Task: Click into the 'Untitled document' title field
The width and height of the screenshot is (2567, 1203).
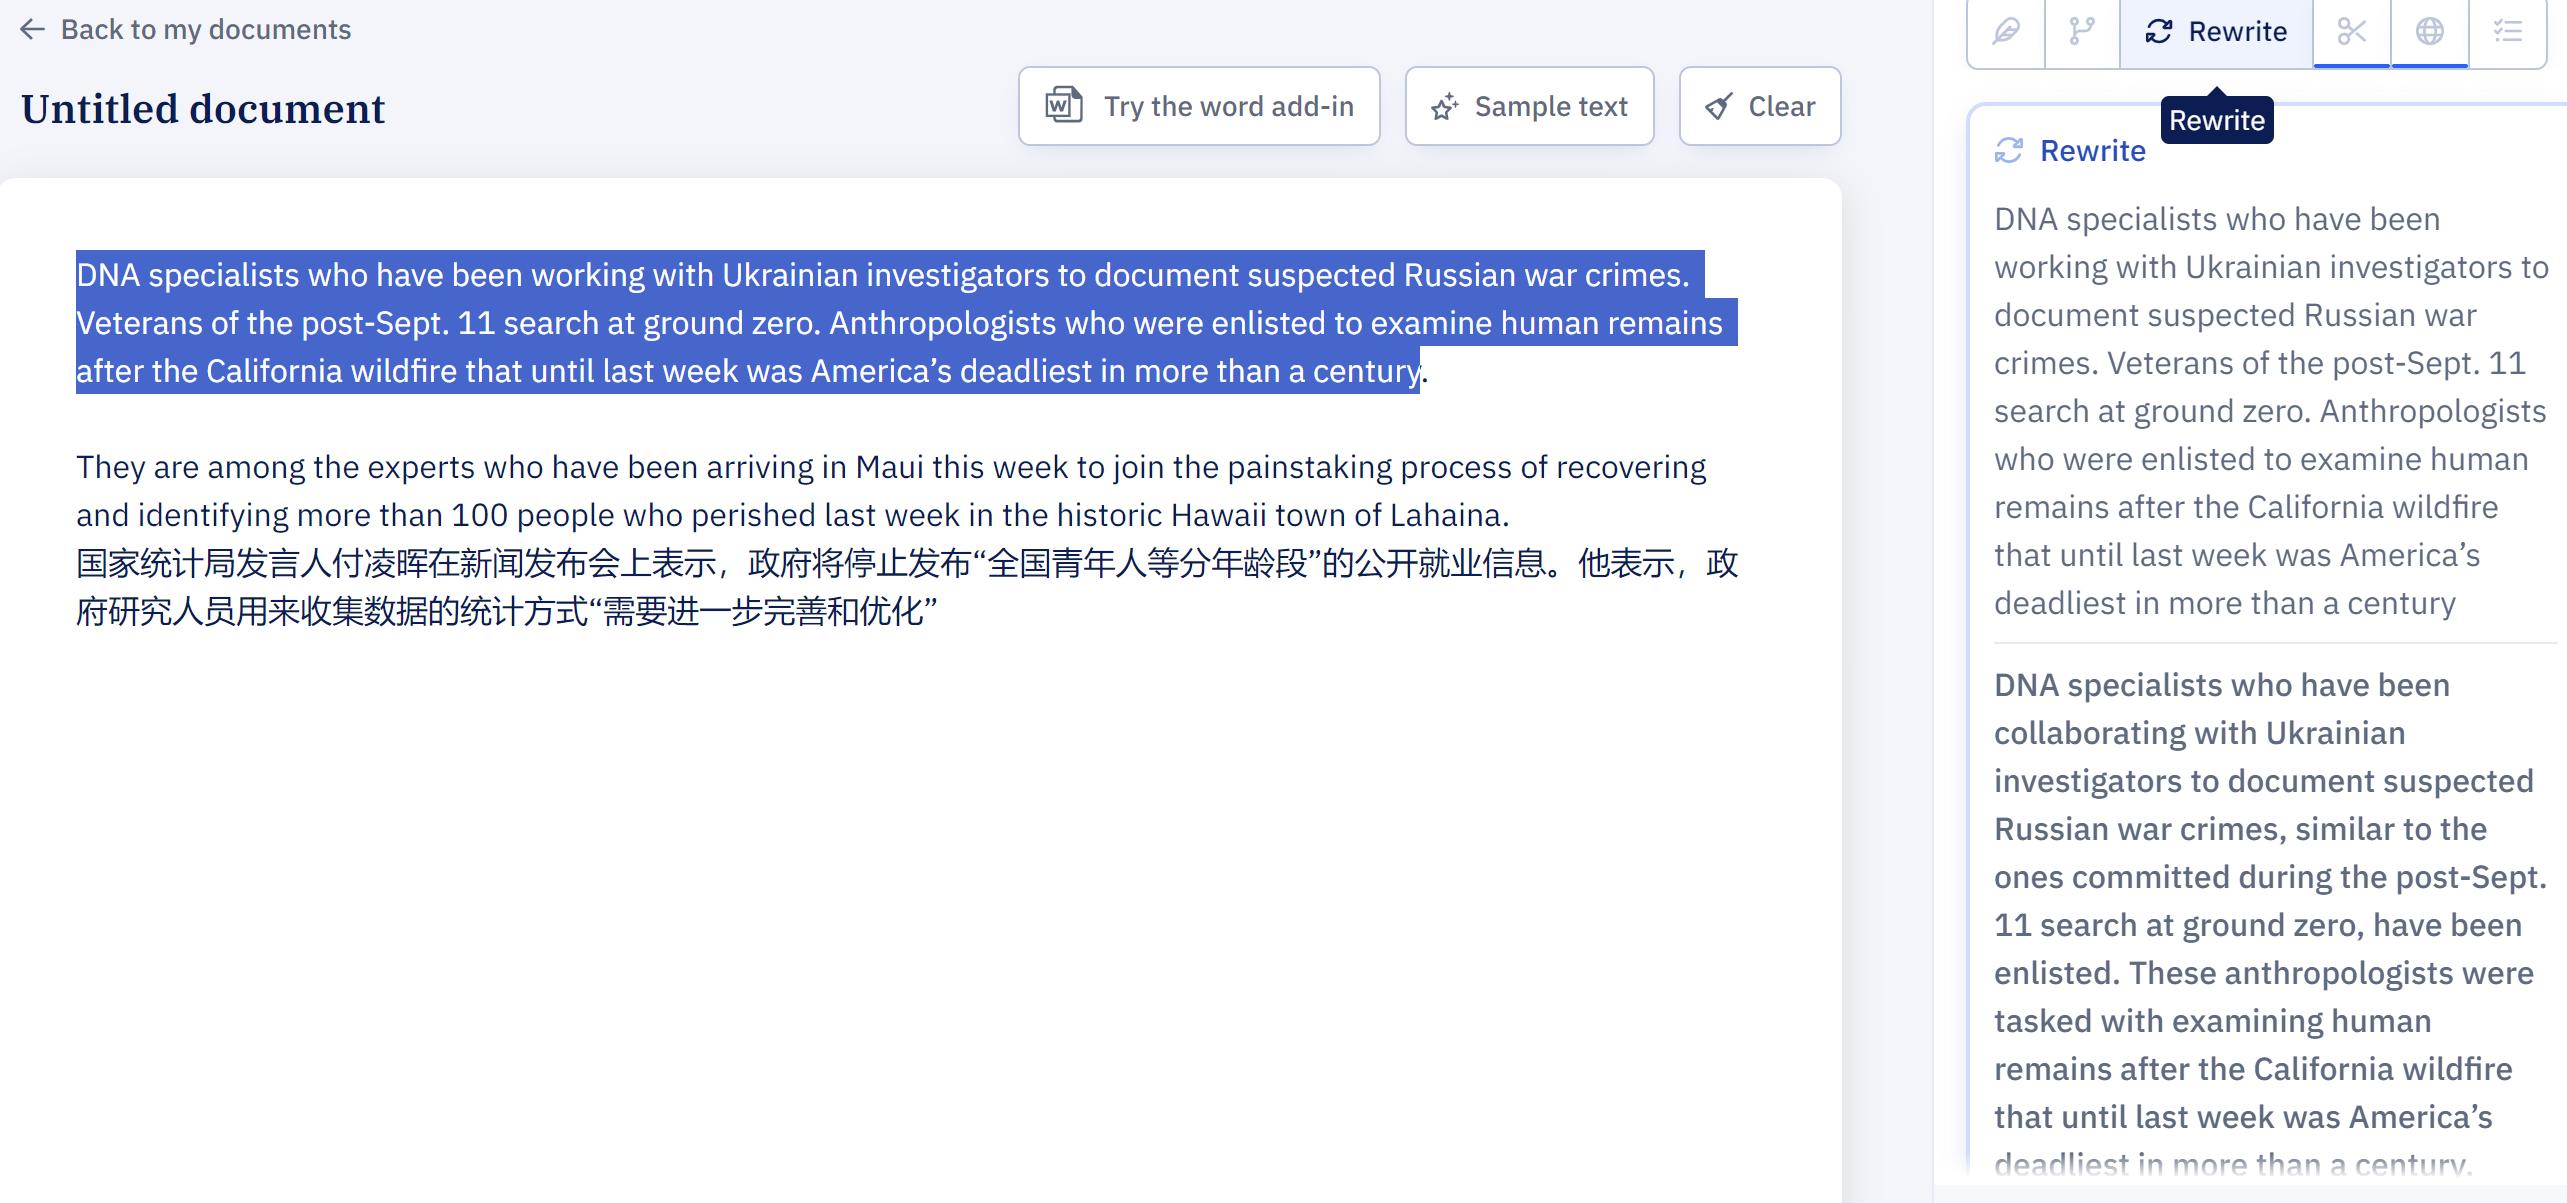Action: click(x=205, y=108)
